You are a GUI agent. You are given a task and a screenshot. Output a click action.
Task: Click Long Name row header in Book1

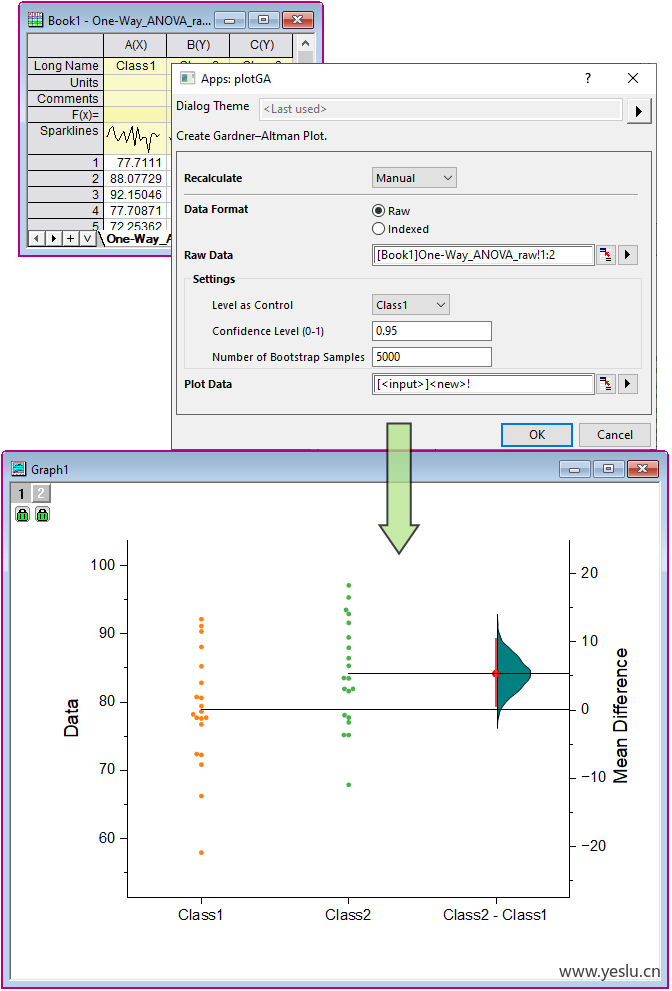(65, 66)
